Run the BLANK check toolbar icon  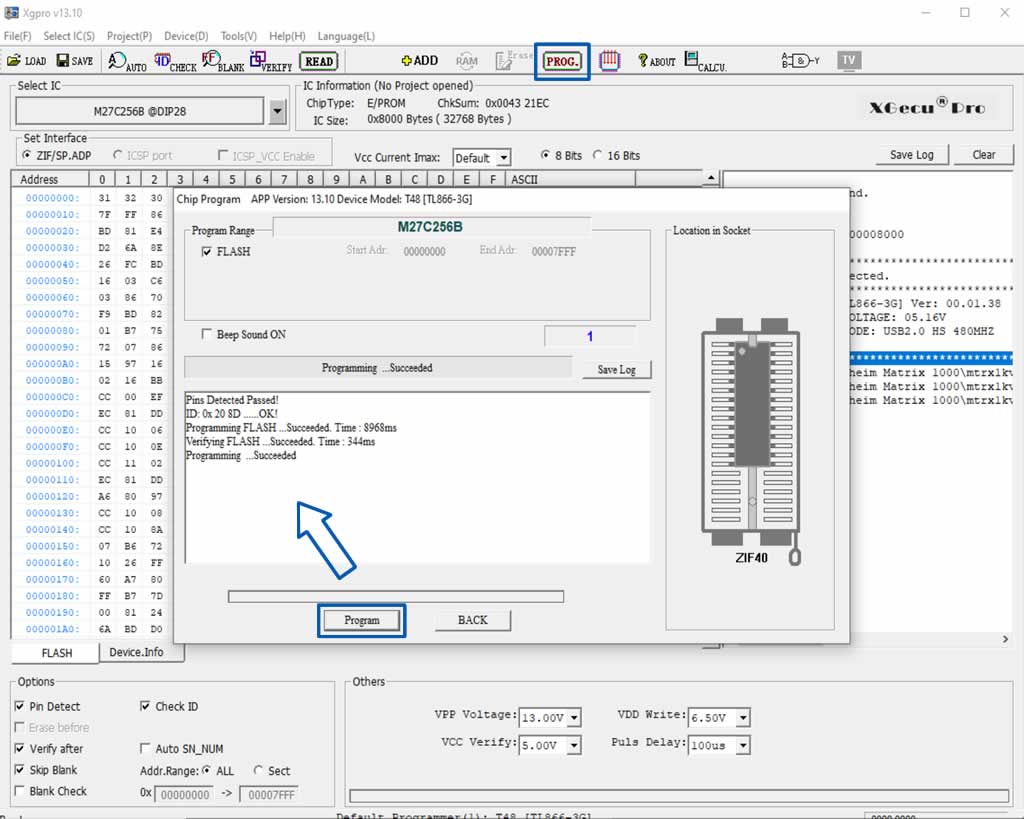point(223,61)
